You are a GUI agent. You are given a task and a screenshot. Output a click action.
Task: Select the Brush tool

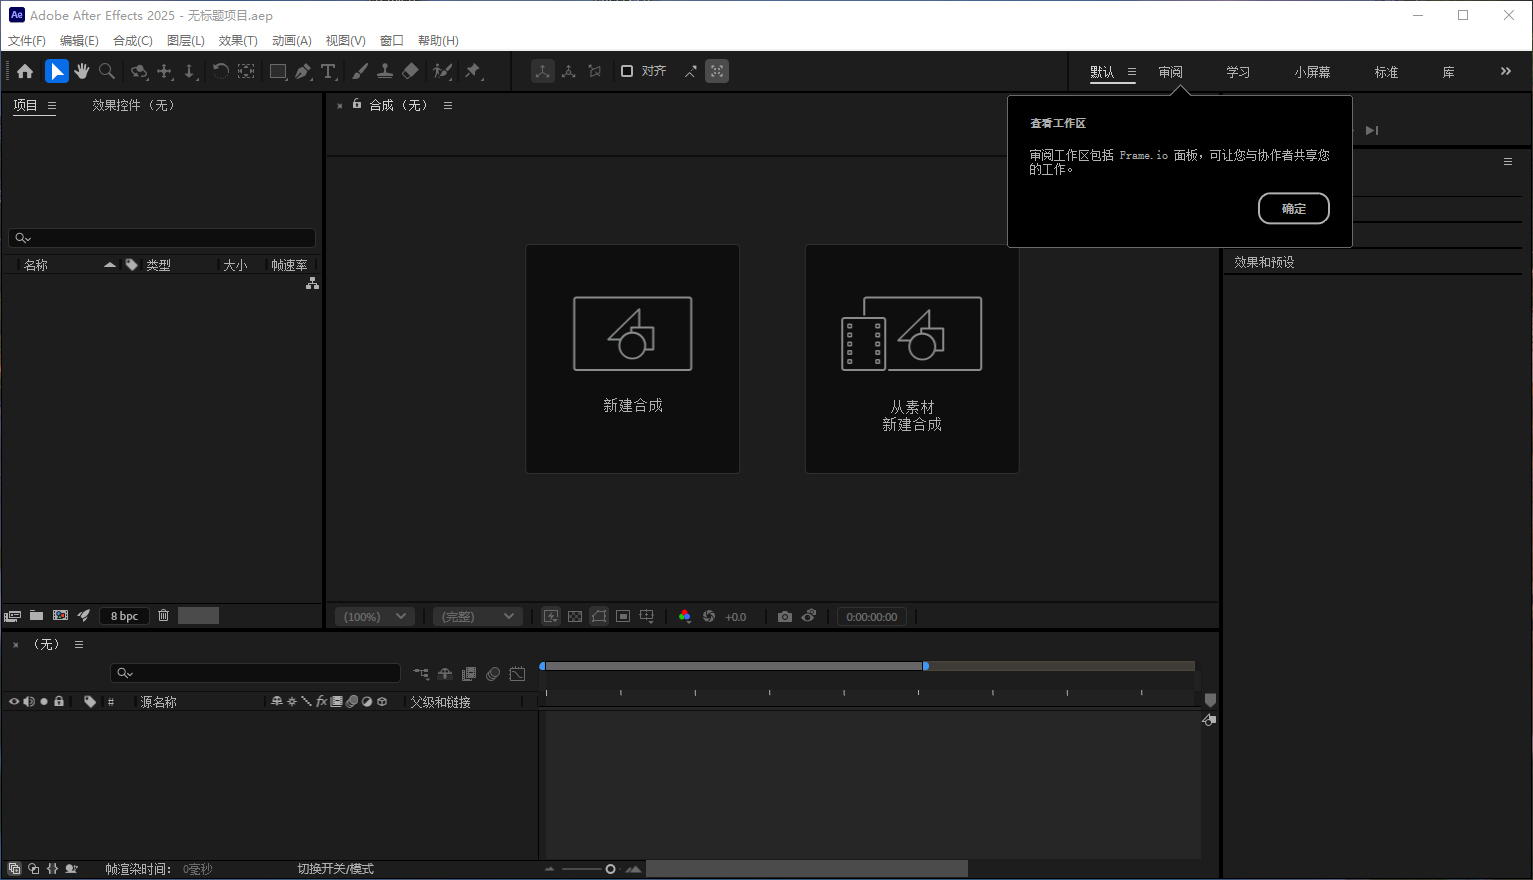point(360,71)
